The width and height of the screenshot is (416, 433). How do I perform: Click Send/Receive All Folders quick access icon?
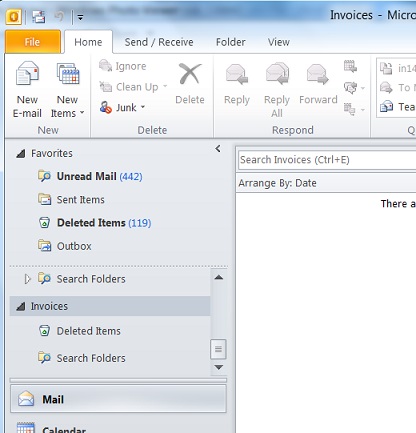coord(39,16)
